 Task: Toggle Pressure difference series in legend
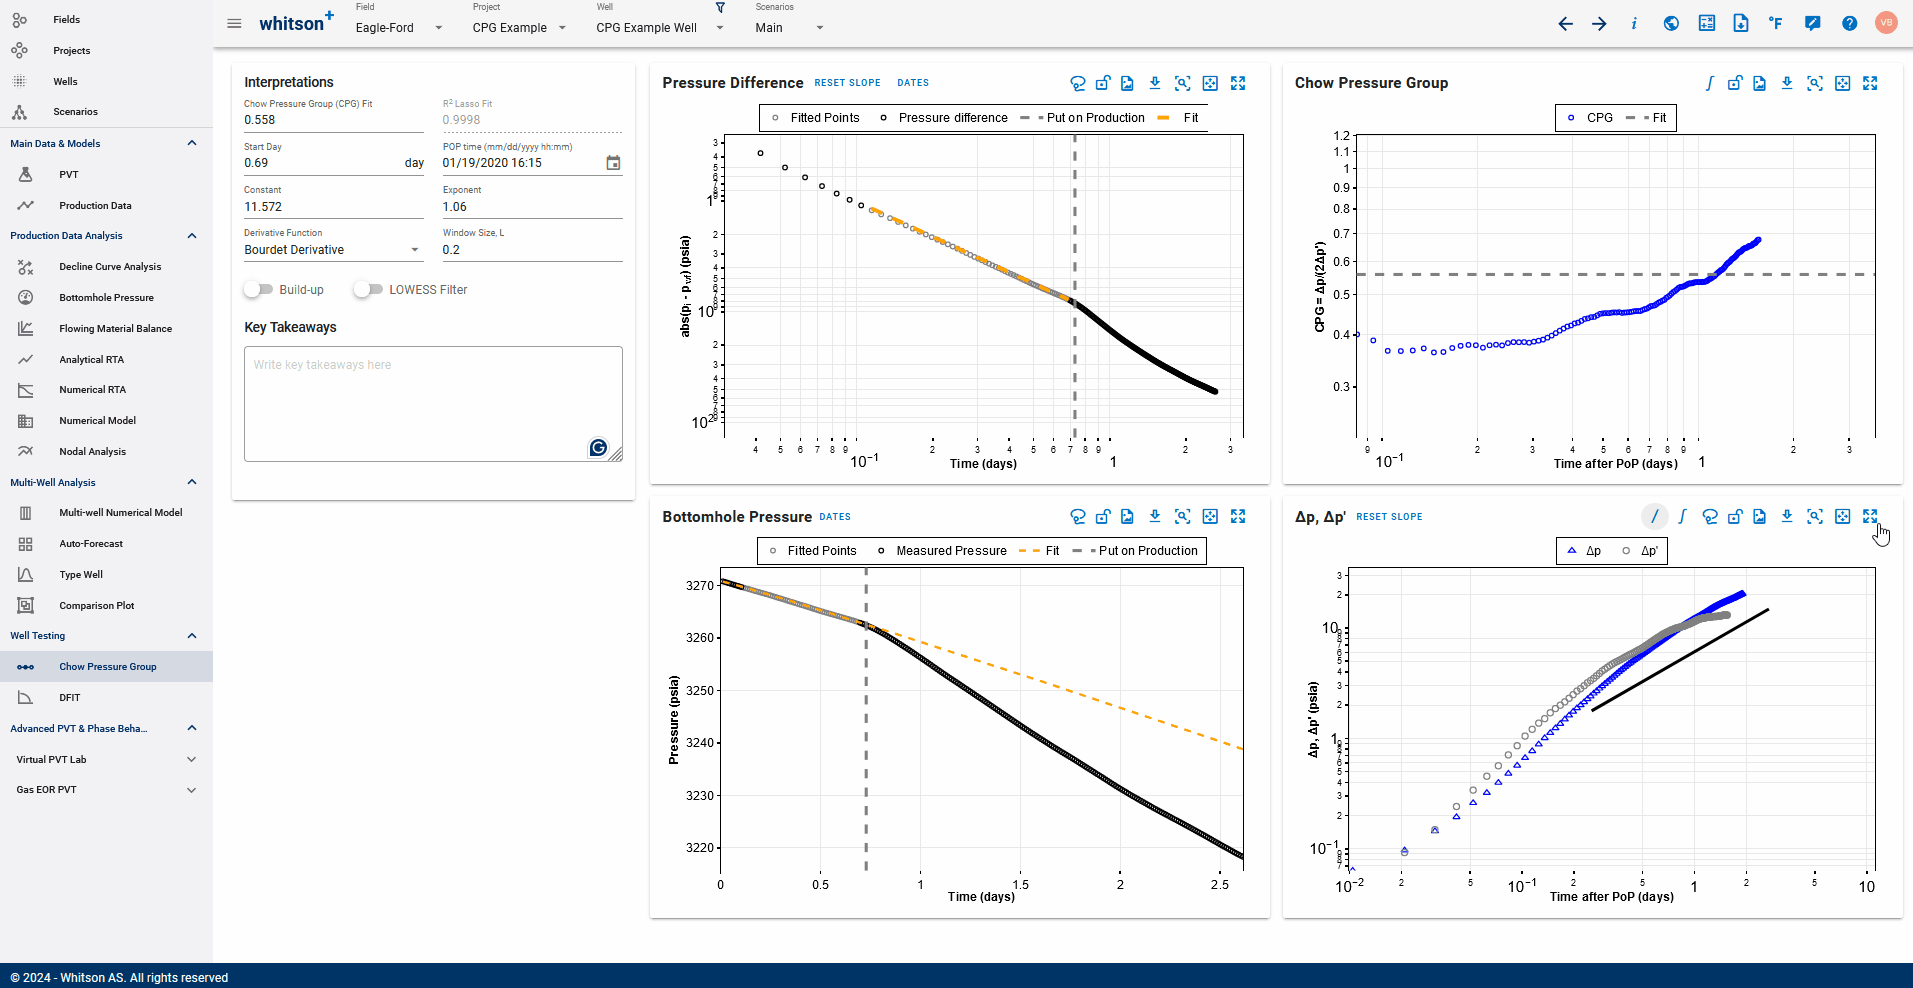coord(943,118)
